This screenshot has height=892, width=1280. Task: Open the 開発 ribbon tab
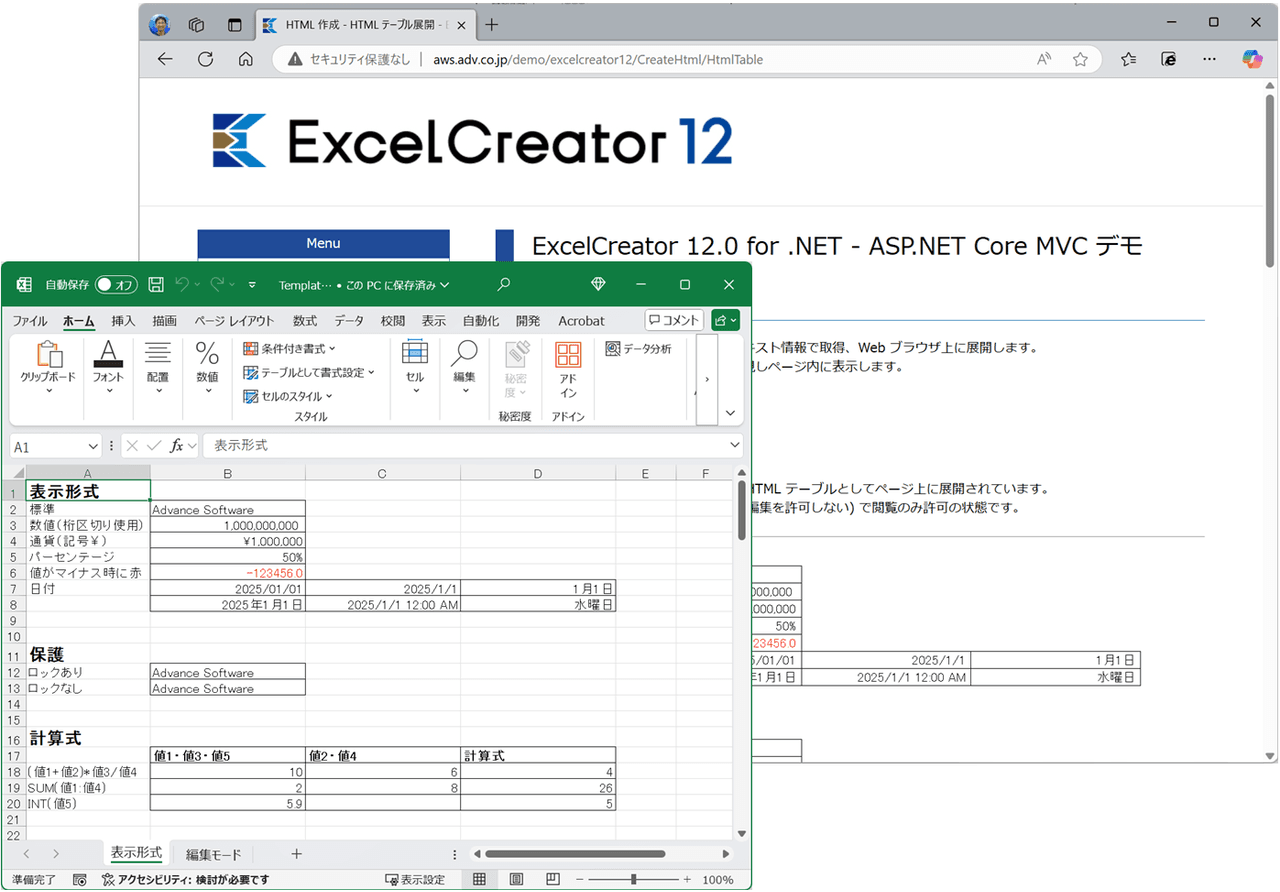point(528,321)
